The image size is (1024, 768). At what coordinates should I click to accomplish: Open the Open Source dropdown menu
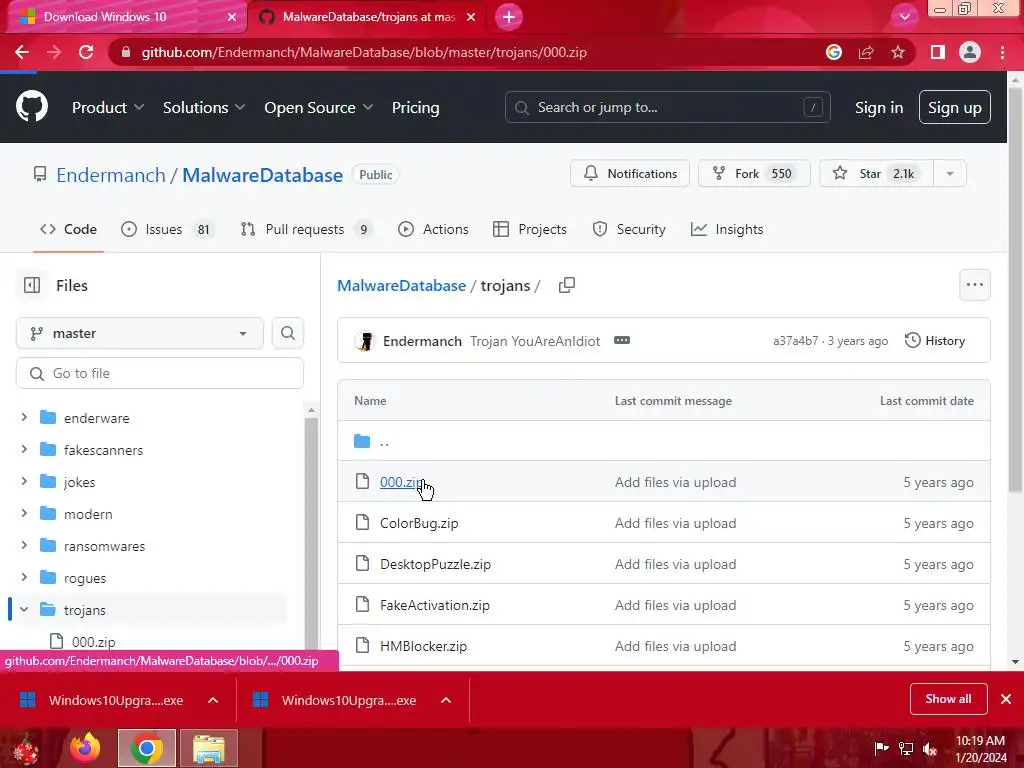(319, 107)
